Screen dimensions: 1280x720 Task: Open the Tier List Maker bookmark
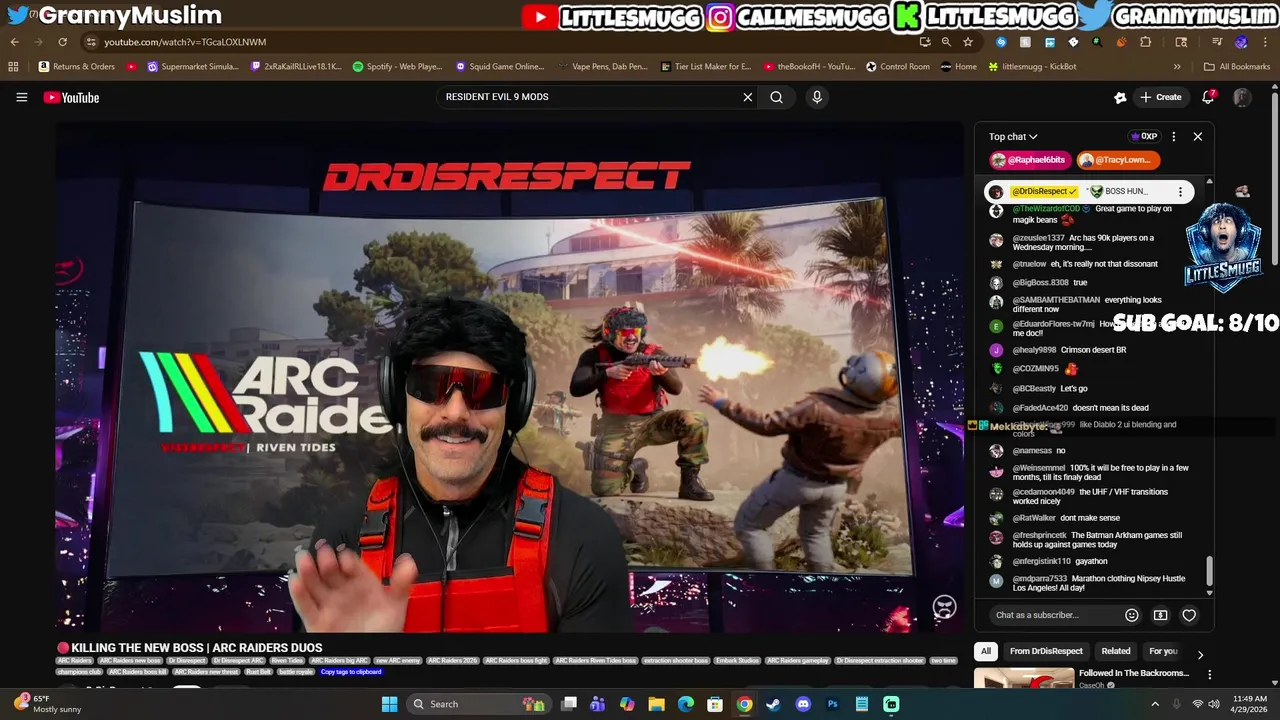point(706,67)
